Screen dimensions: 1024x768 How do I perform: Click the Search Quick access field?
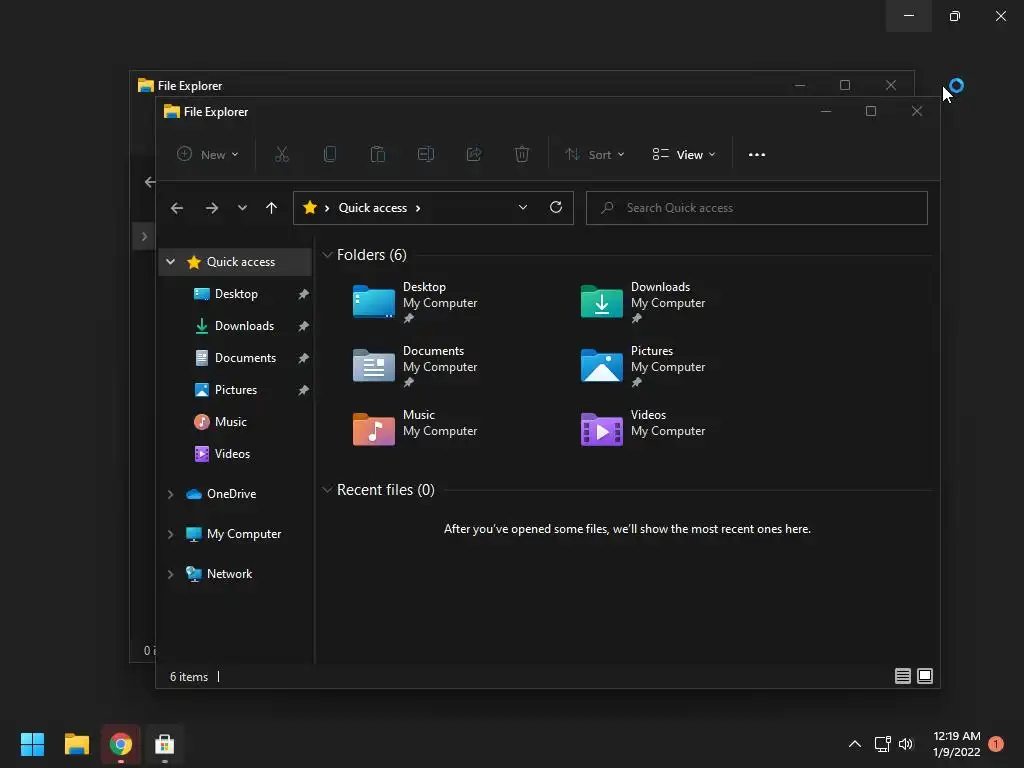tap(756, 208)
